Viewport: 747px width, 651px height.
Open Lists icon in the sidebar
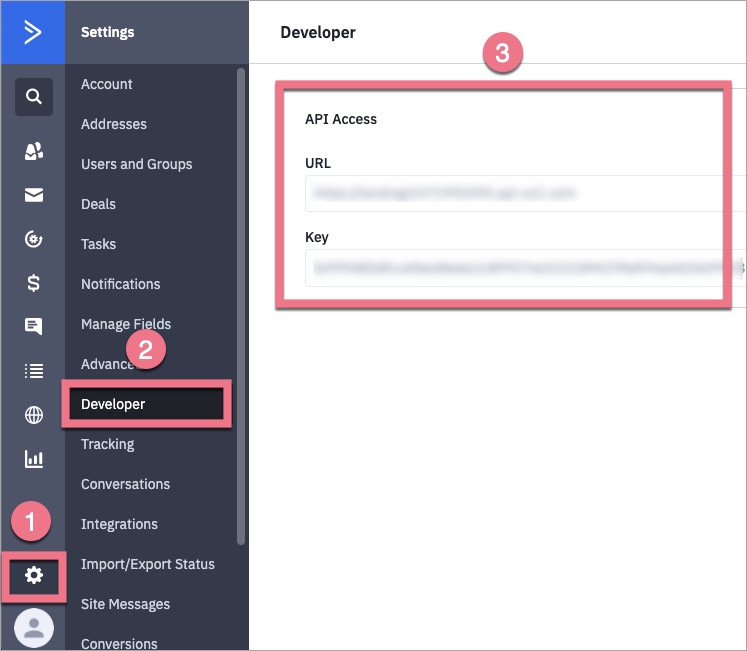pos(33,371)
